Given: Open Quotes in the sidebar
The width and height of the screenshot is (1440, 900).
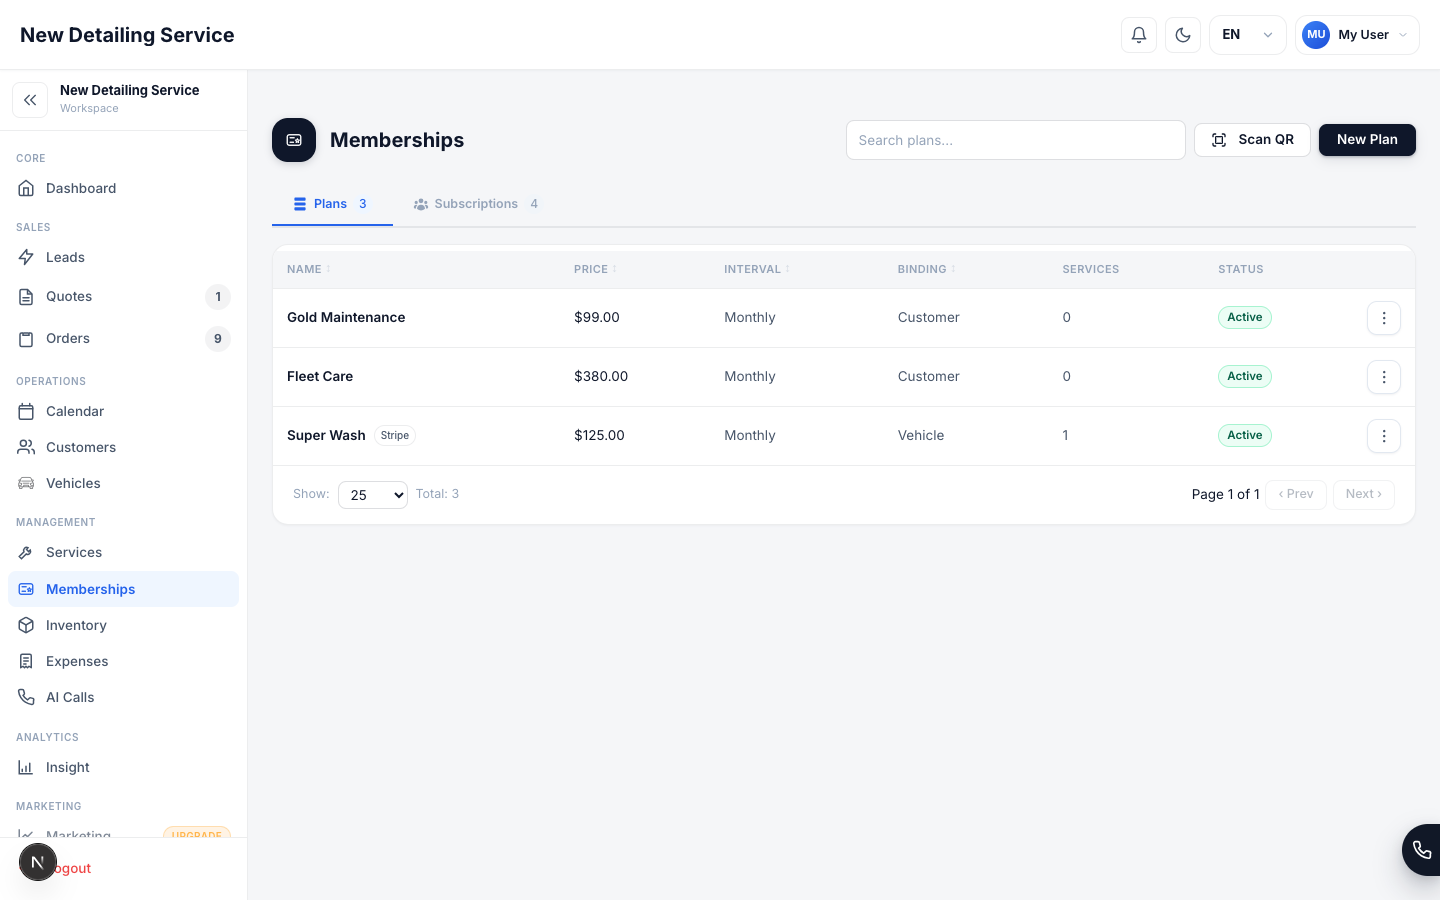Looking at the screenshot, I should point(123,296).
